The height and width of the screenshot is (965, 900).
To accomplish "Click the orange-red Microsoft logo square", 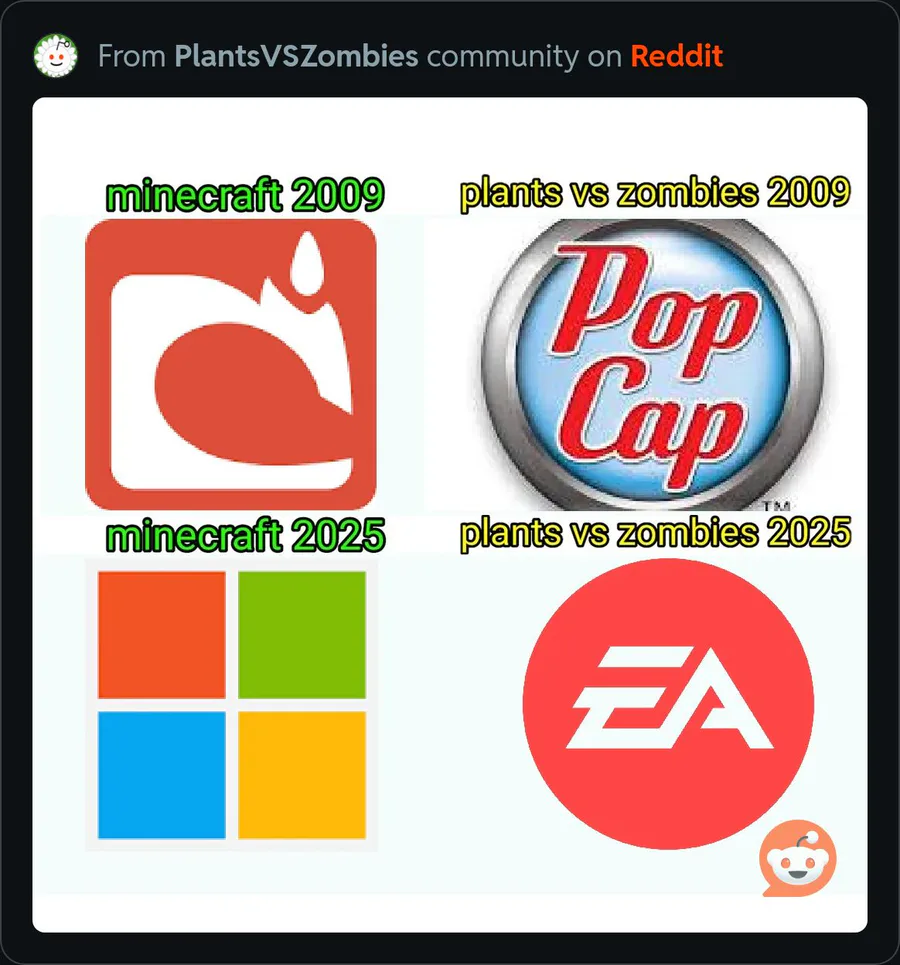I will click(162, 635).
